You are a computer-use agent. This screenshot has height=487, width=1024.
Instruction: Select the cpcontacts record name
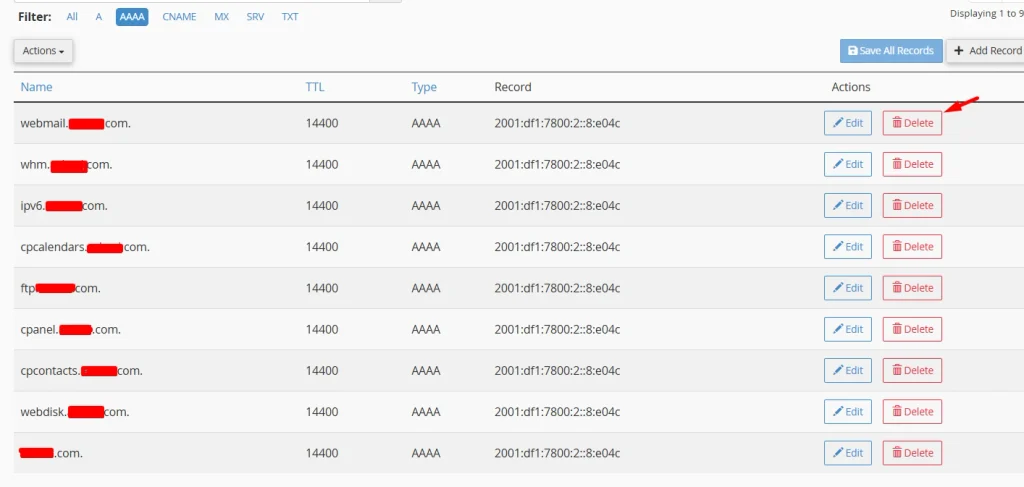pos(81,370)
